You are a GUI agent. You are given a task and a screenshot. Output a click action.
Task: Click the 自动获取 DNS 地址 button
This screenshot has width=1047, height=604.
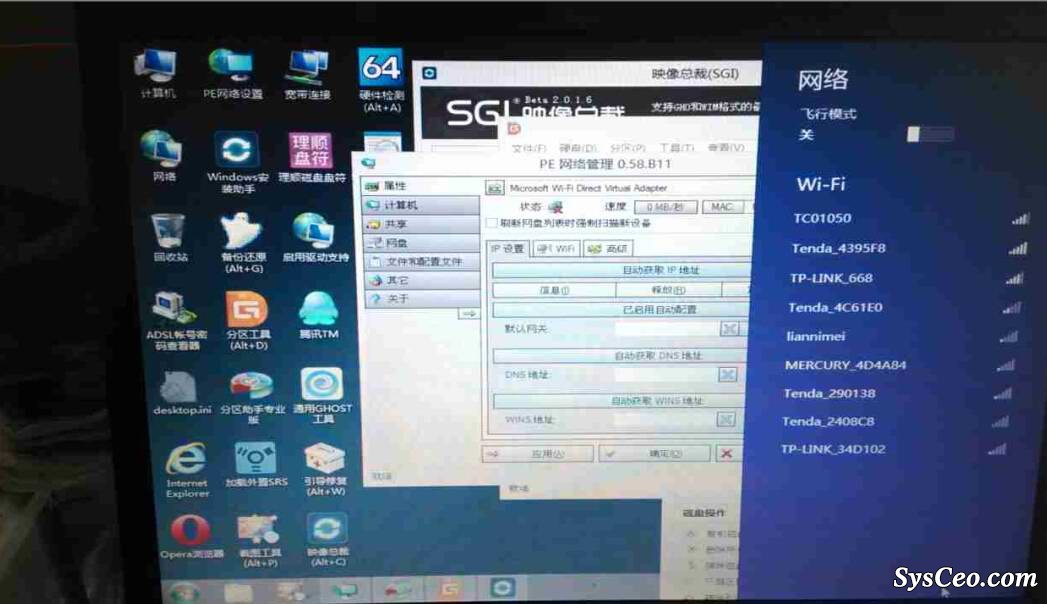(619, 356)
